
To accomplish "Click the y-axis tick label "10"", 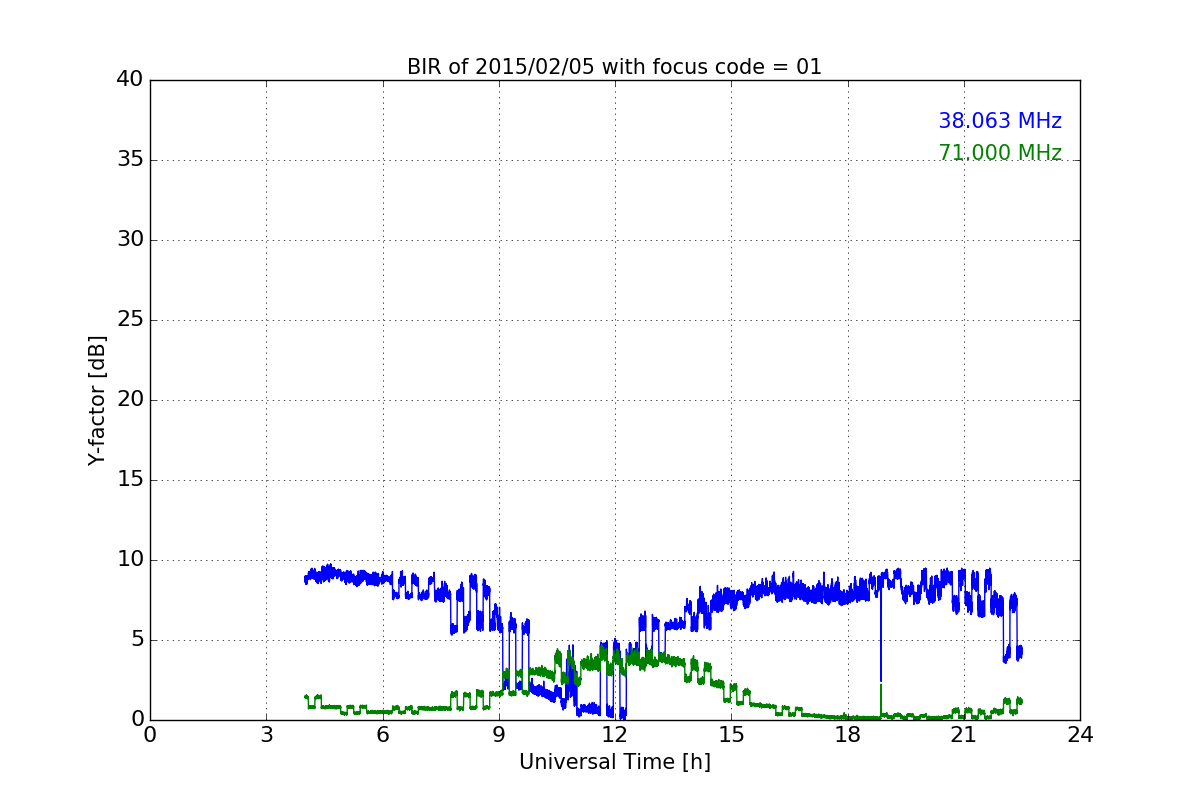I will [131, 560].
